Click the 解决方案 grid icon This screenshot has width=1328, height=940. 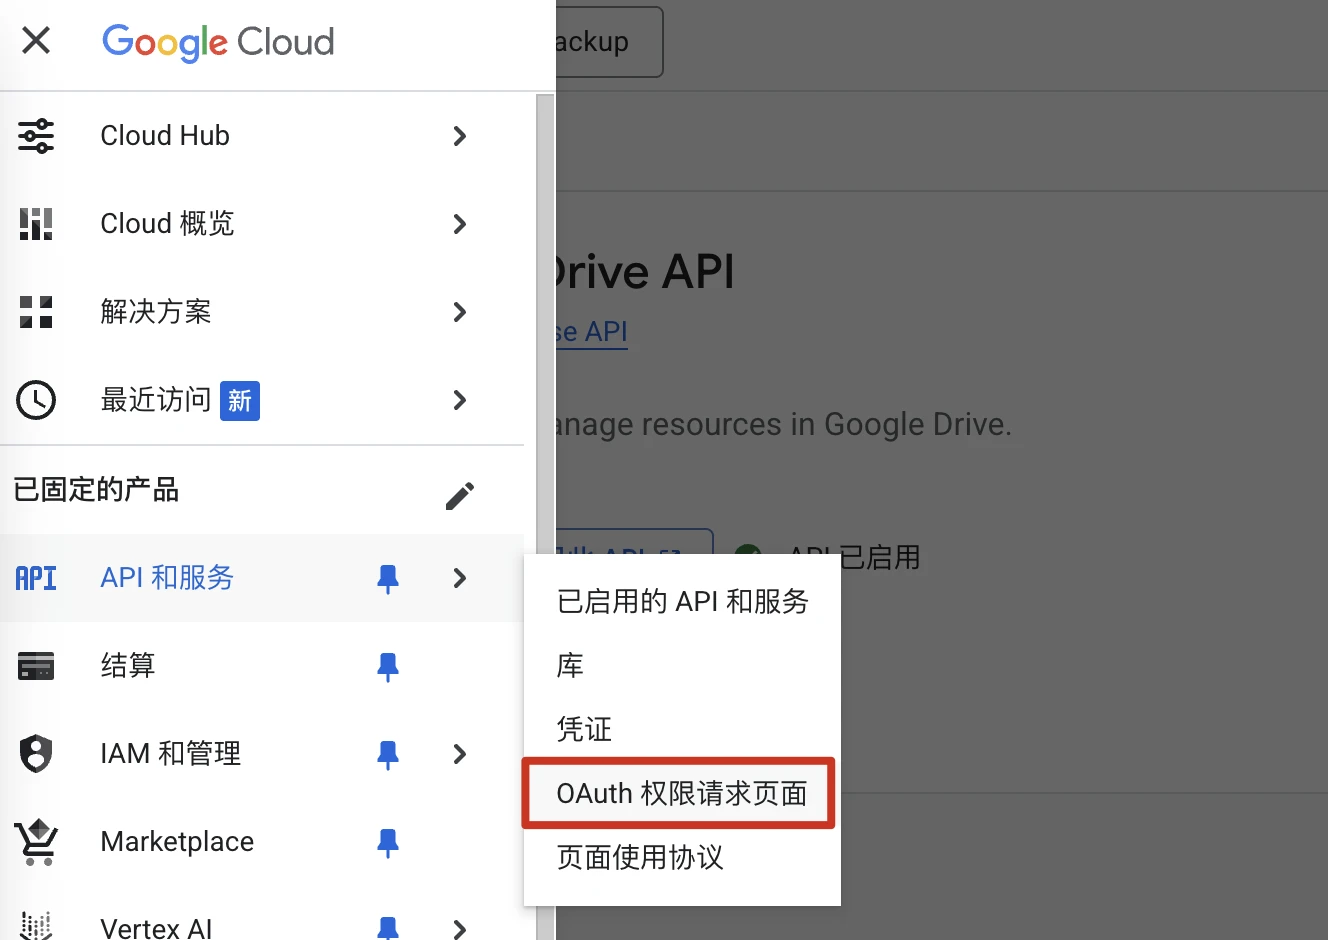click(36, 312)
